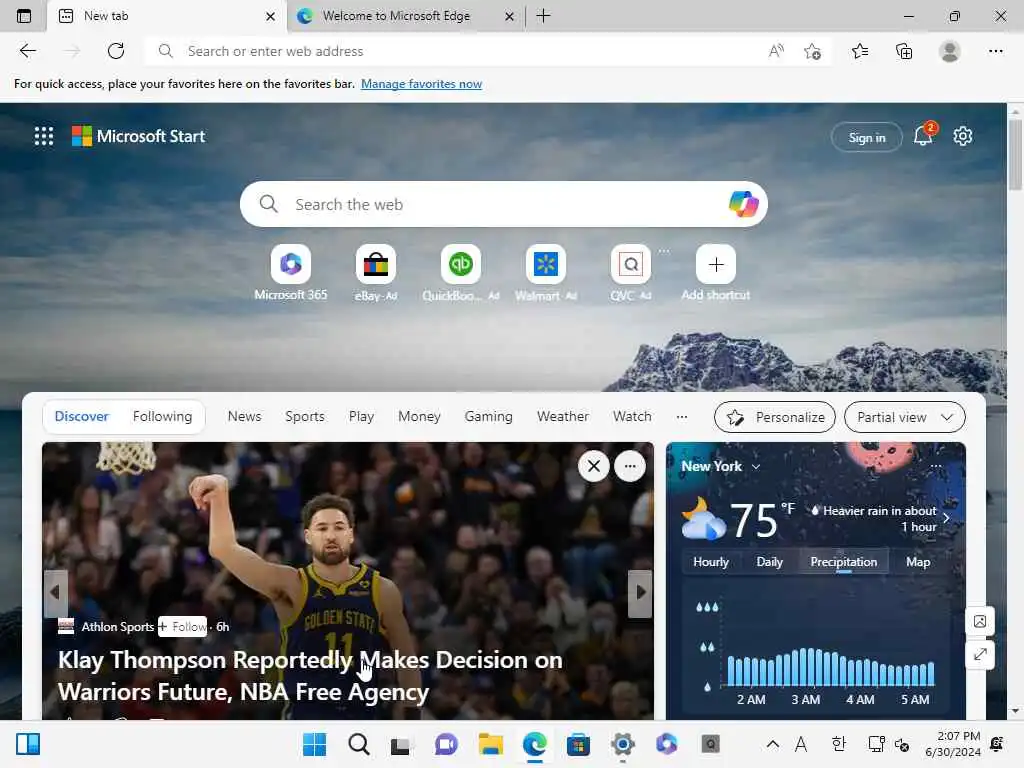1024x768 pixels.
Task: Switch to the Following feed tab
Action: point(162,417)
